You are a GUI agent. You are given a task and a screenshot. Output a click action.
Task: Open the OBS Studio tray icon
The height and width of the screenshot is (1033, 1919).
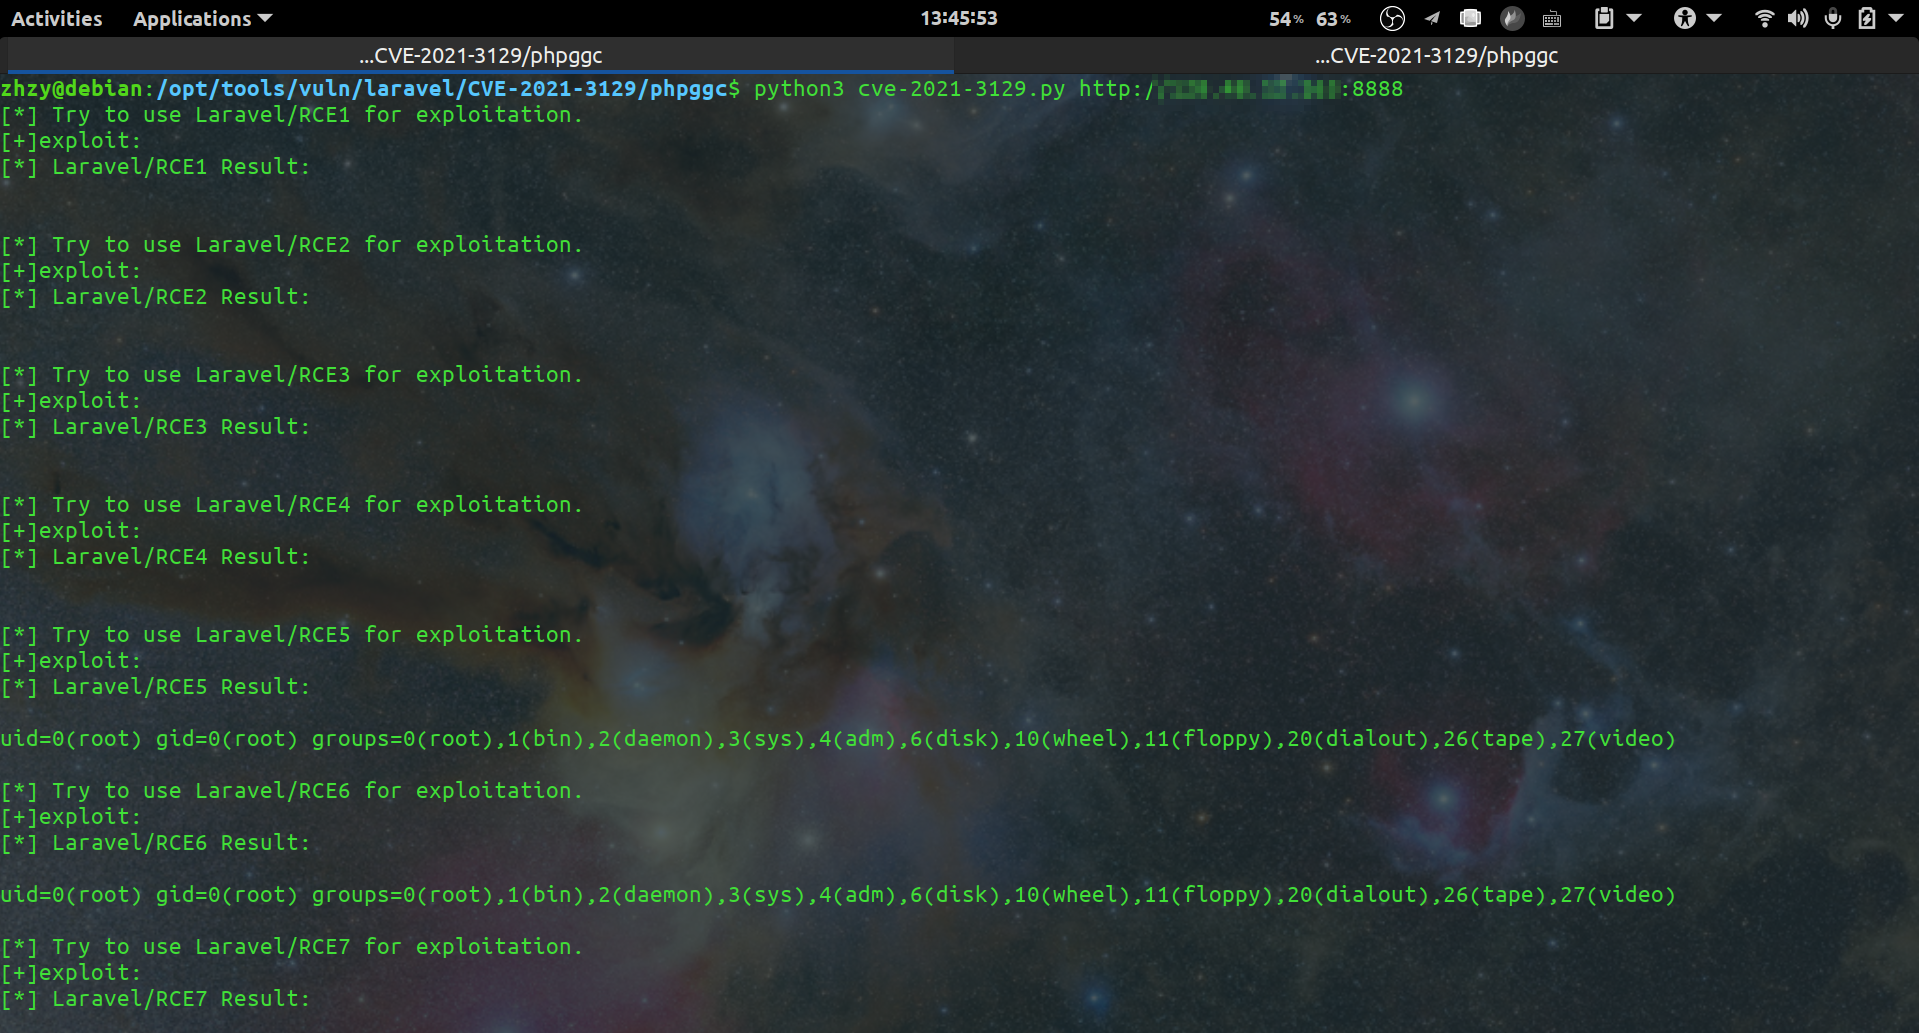point(1392,18)
